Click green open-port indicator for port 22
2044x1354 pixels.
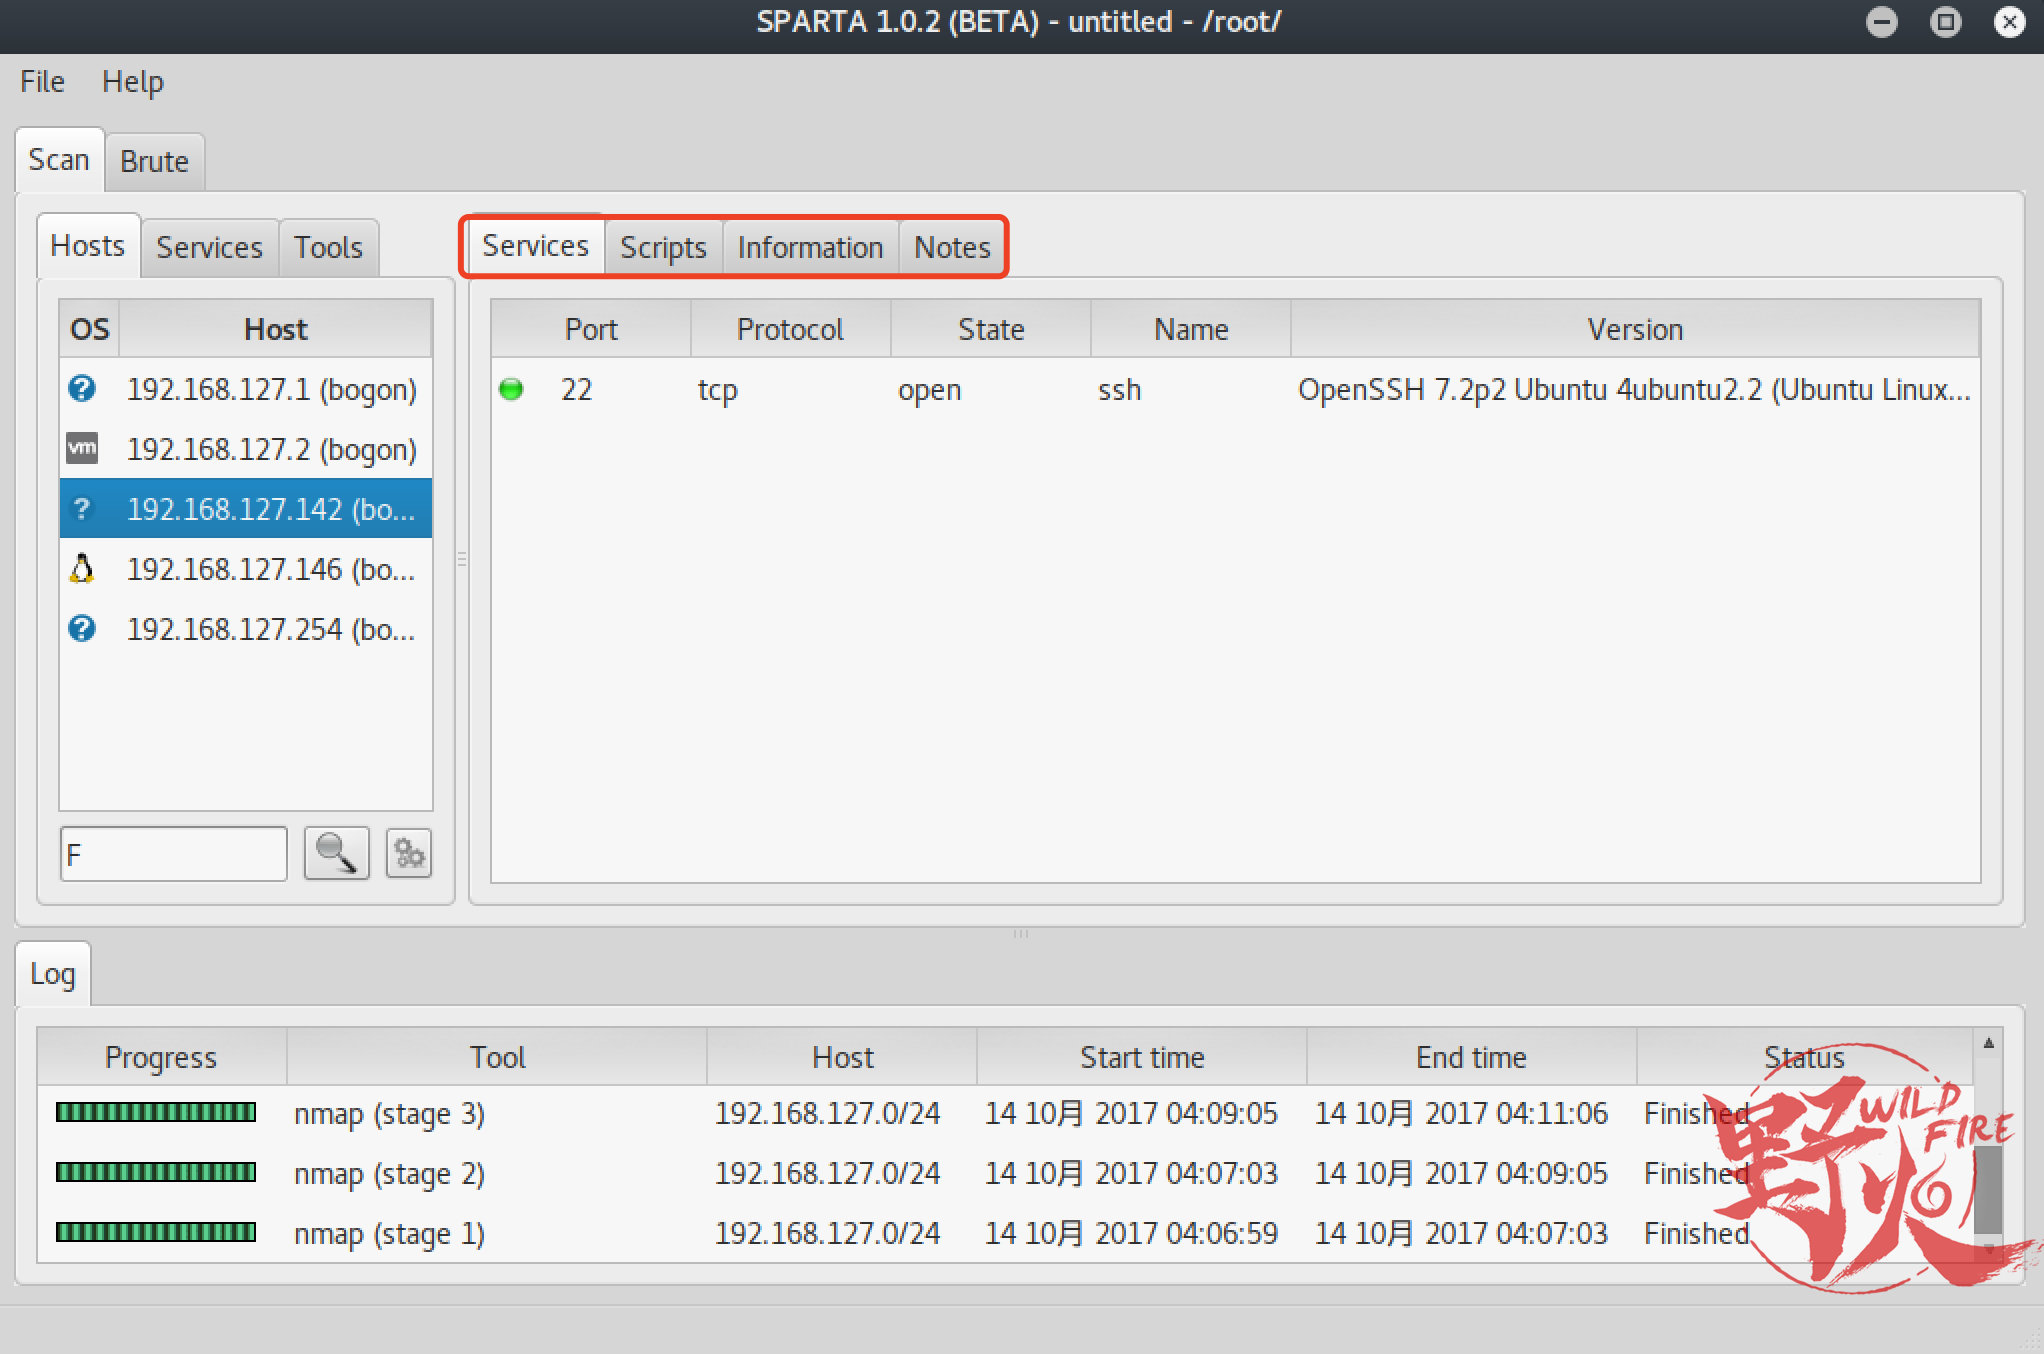pyautogui.click(x=511, y=389)
